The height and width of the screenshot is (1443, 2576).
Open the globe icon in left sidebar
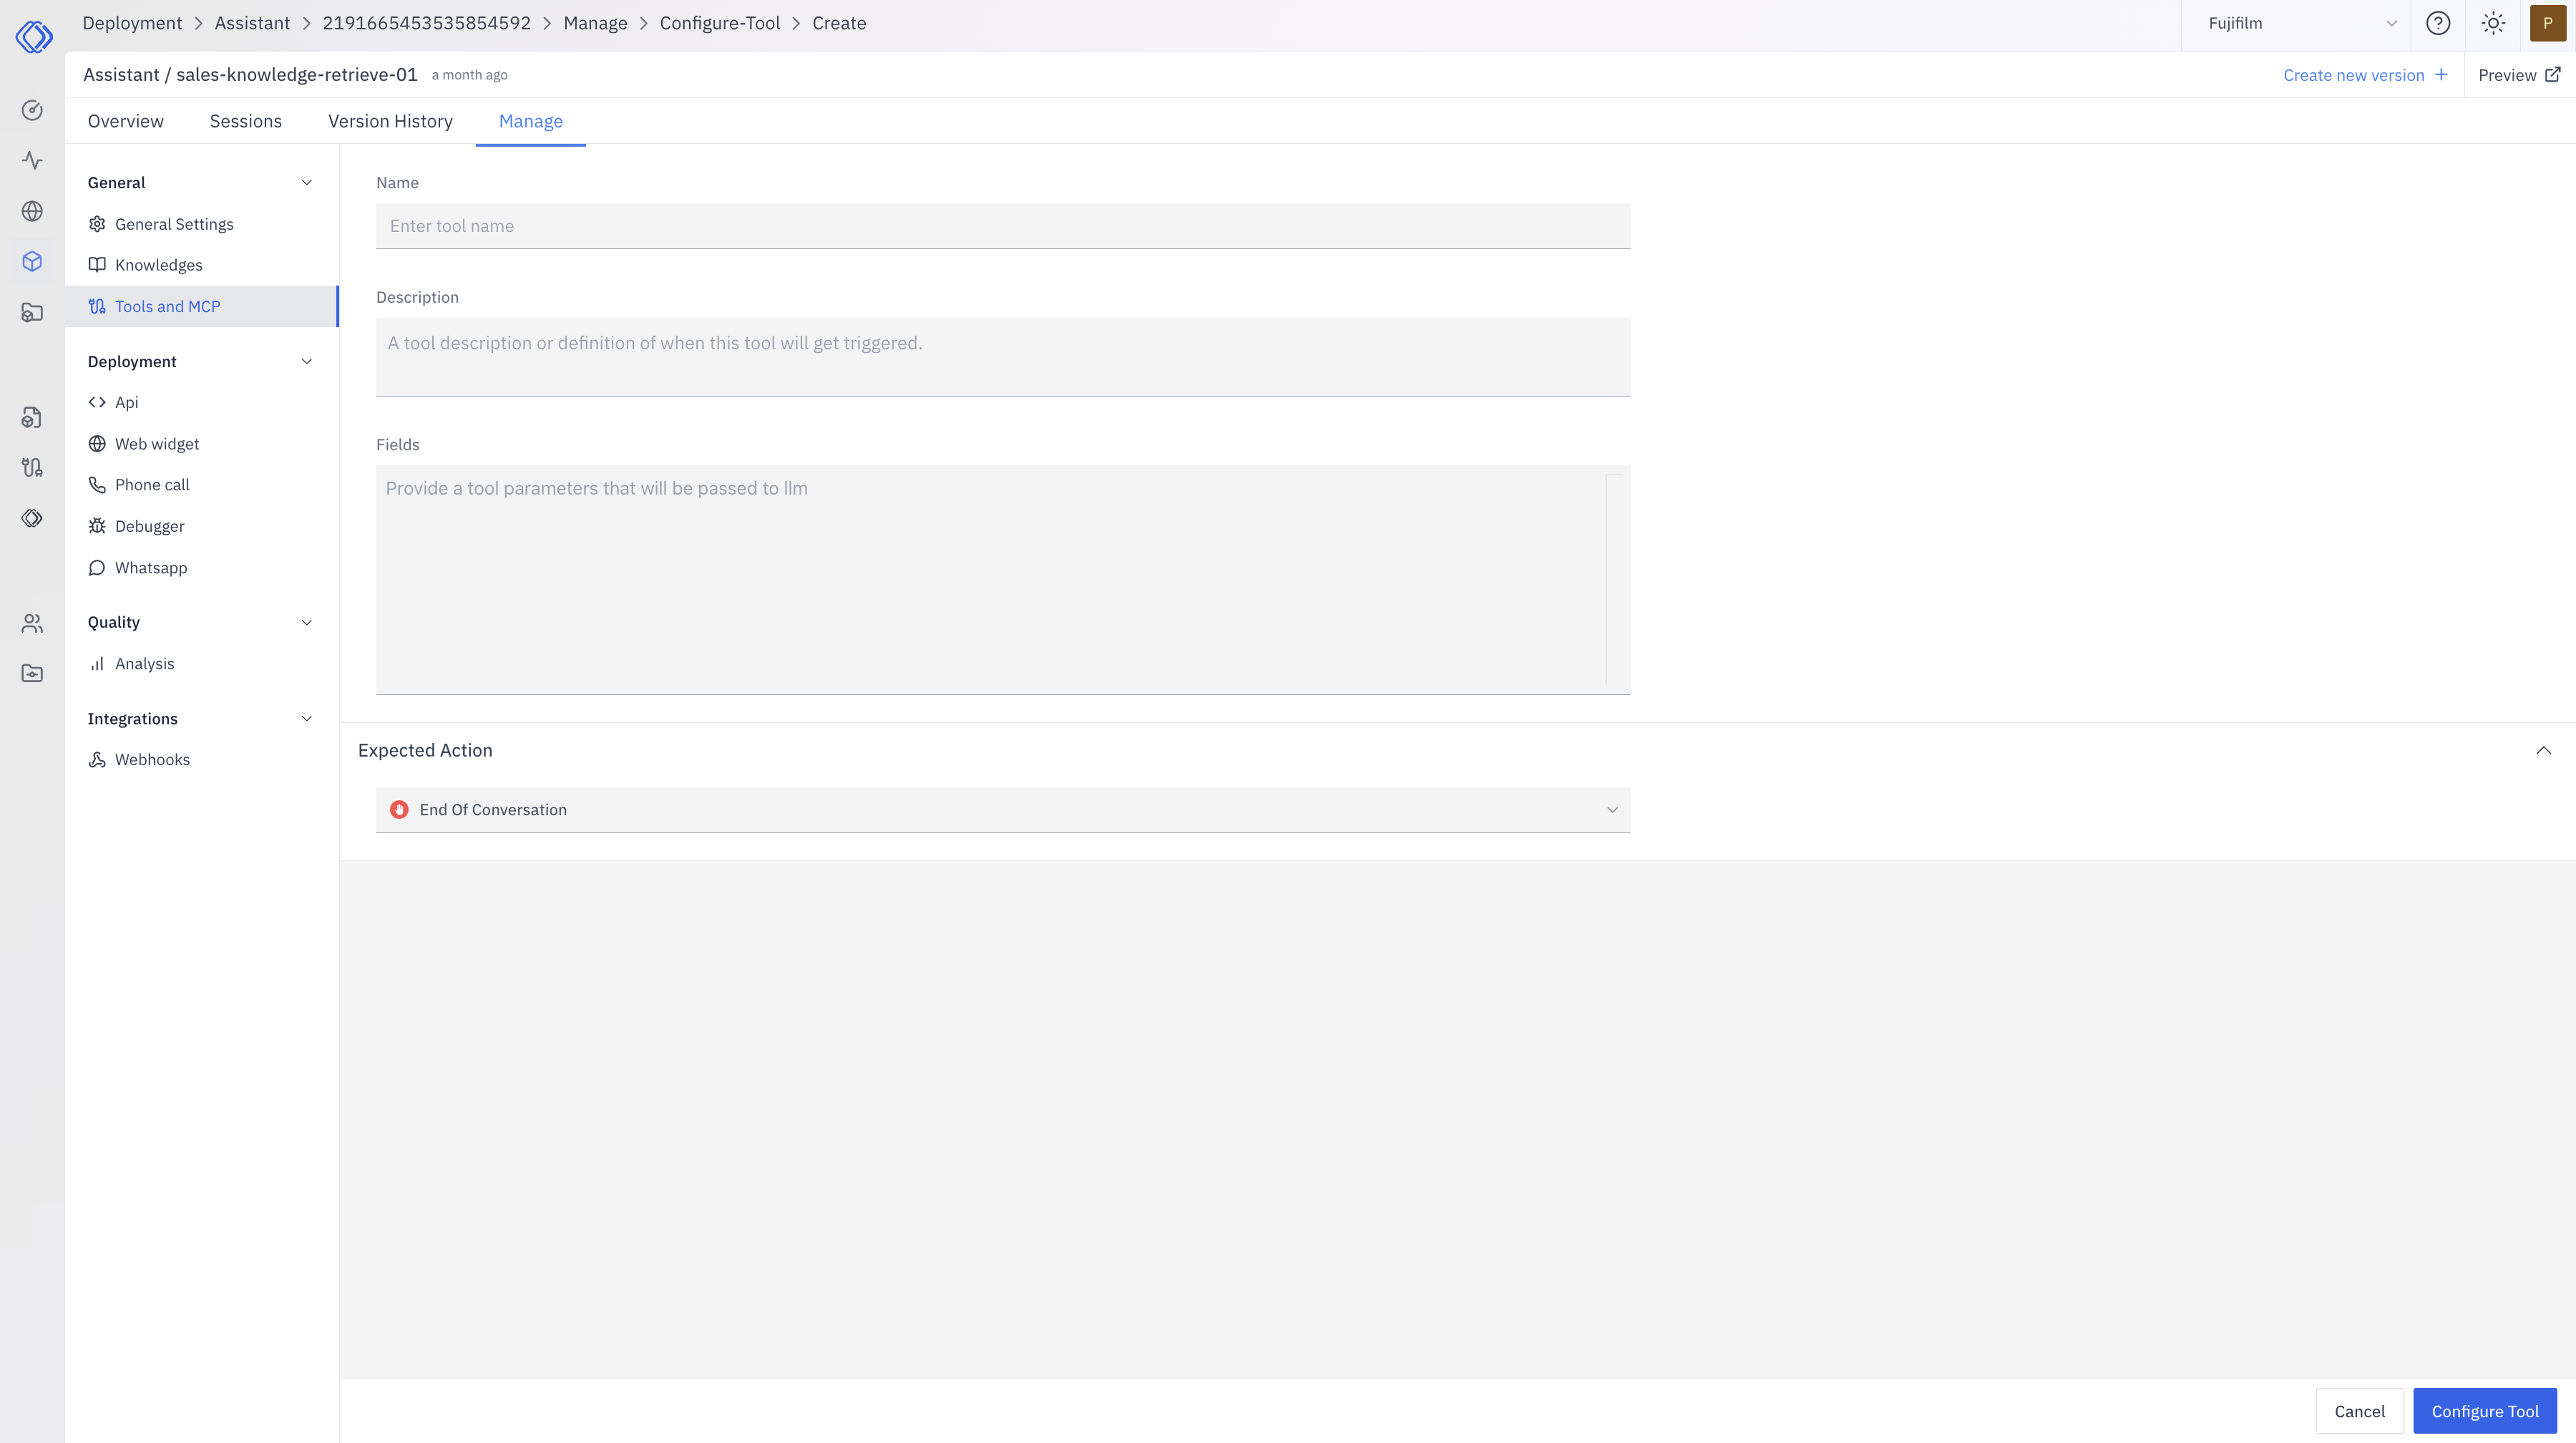pos(32,211)
